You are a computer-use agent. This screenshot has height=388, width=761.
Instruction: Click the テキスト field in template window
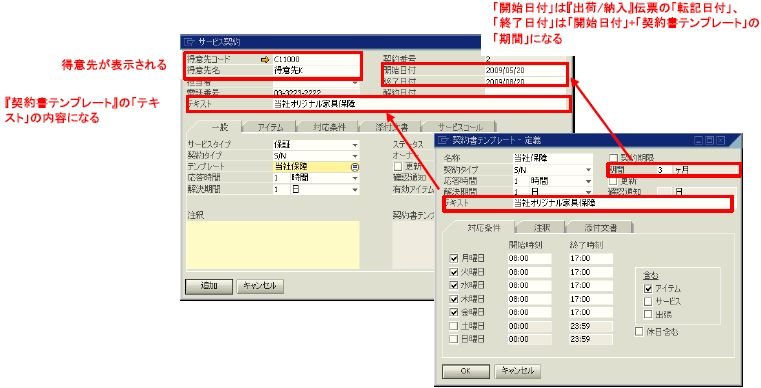tap(621, 203)
